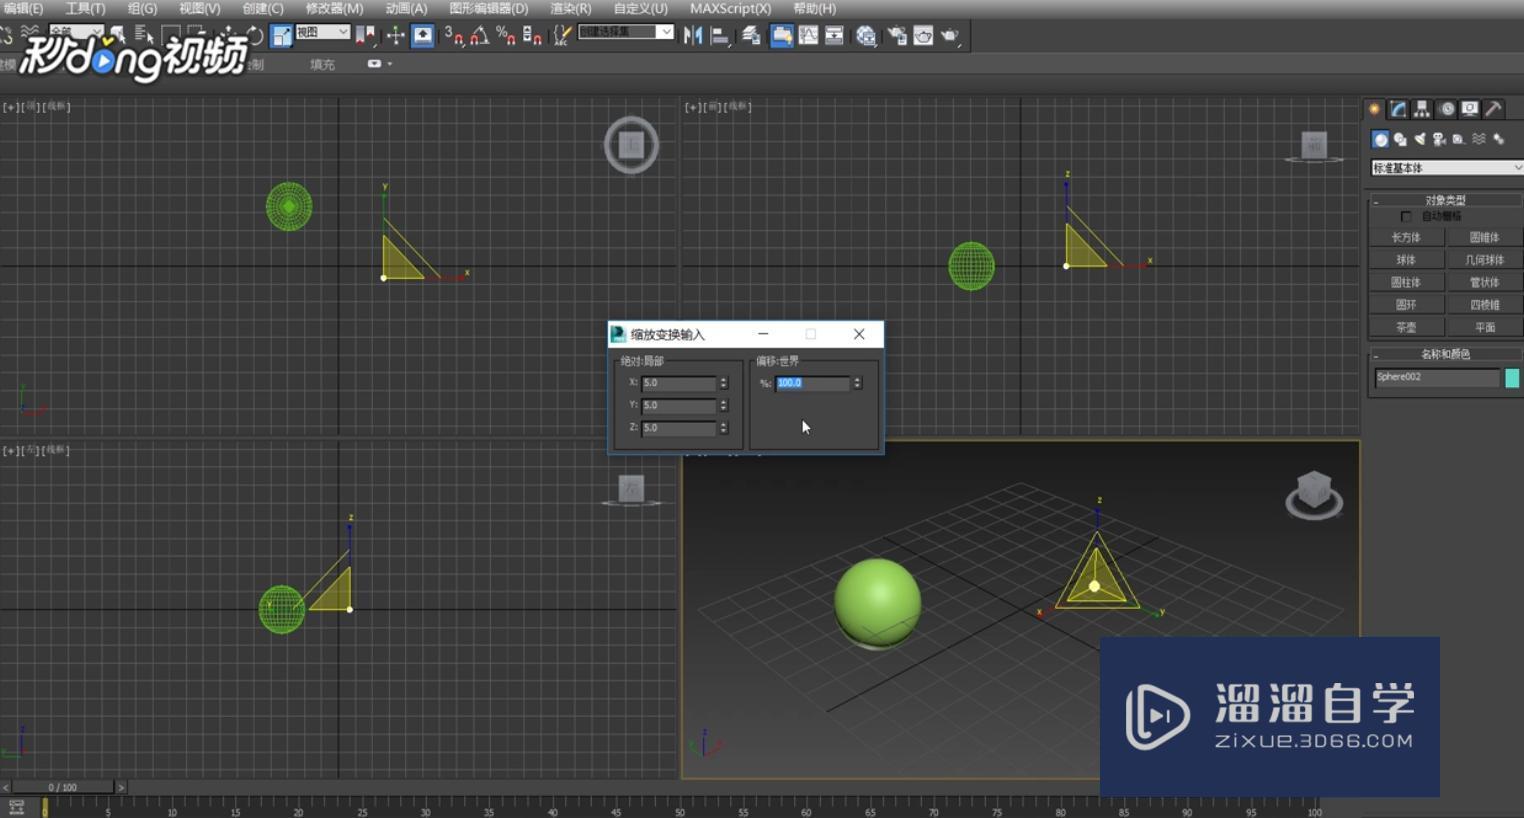The height and width of the screenshot is (818, 1524).
Task: Click the object color swatch
Action: click(x=1512, y=377)
